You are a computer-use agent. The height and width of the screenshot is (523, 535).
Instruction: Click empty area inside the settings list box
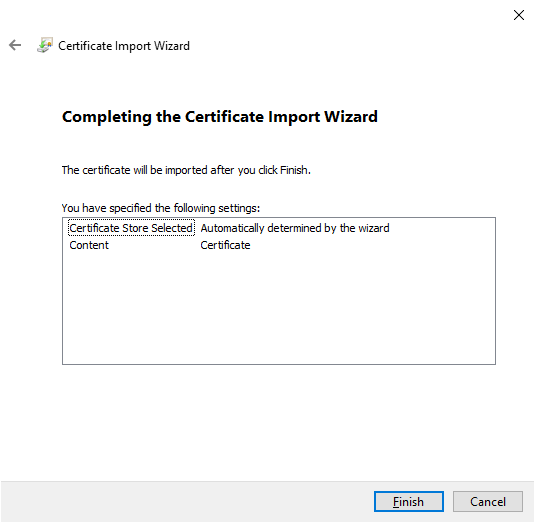pos(279,307)
